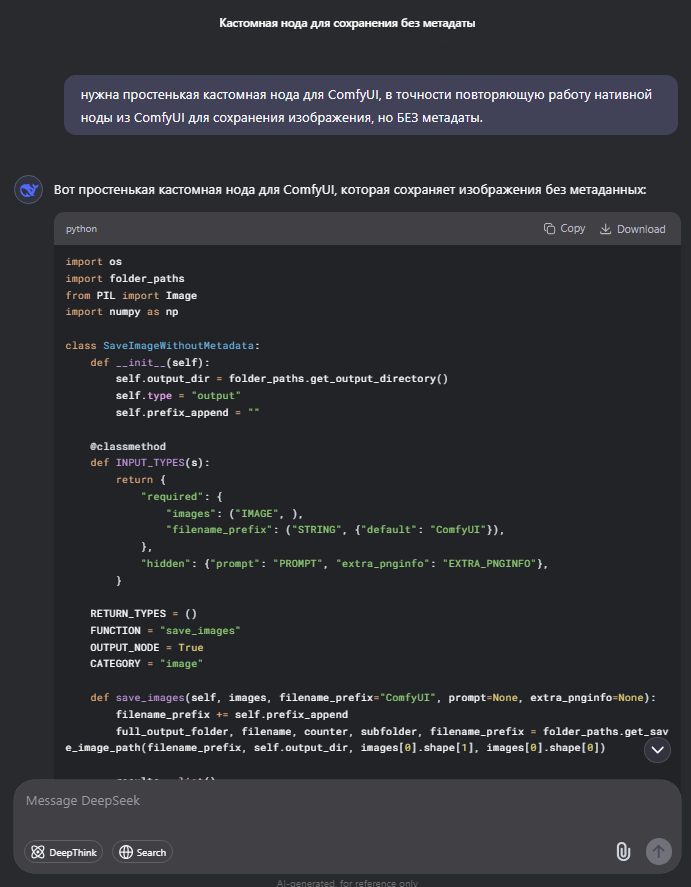This screenshot has height=887, width=691.
Task: Focus the Message DeepSeek input field
Action: click(347, 801)
